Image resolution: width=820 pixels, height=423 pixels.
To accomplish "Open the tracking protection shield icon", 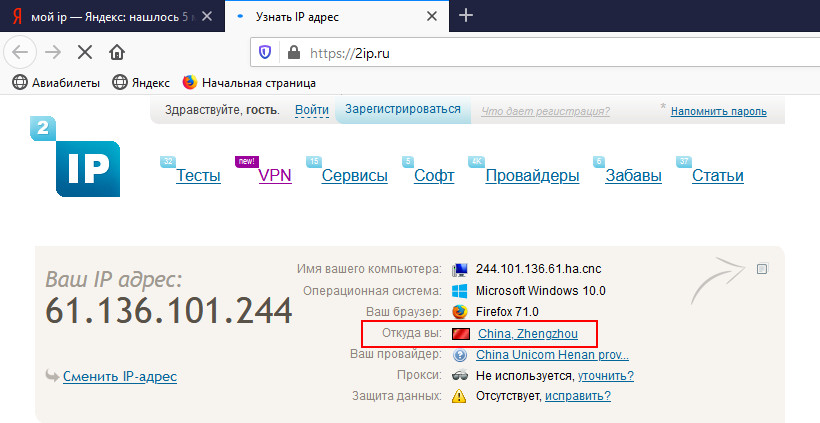I will (265, 52).
